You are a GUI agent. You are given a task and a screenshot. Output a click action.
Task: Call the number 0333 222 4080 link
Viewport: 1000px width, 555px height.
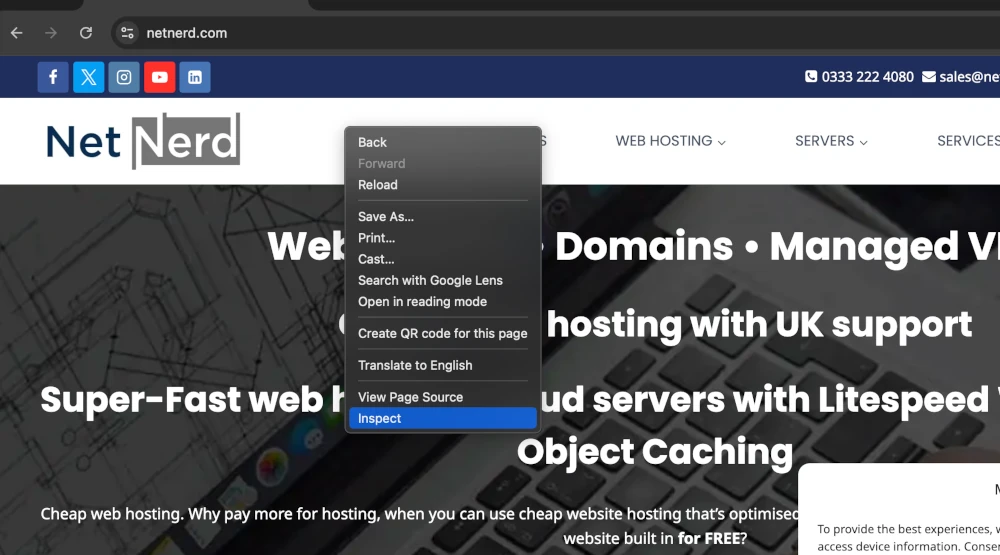867,77
